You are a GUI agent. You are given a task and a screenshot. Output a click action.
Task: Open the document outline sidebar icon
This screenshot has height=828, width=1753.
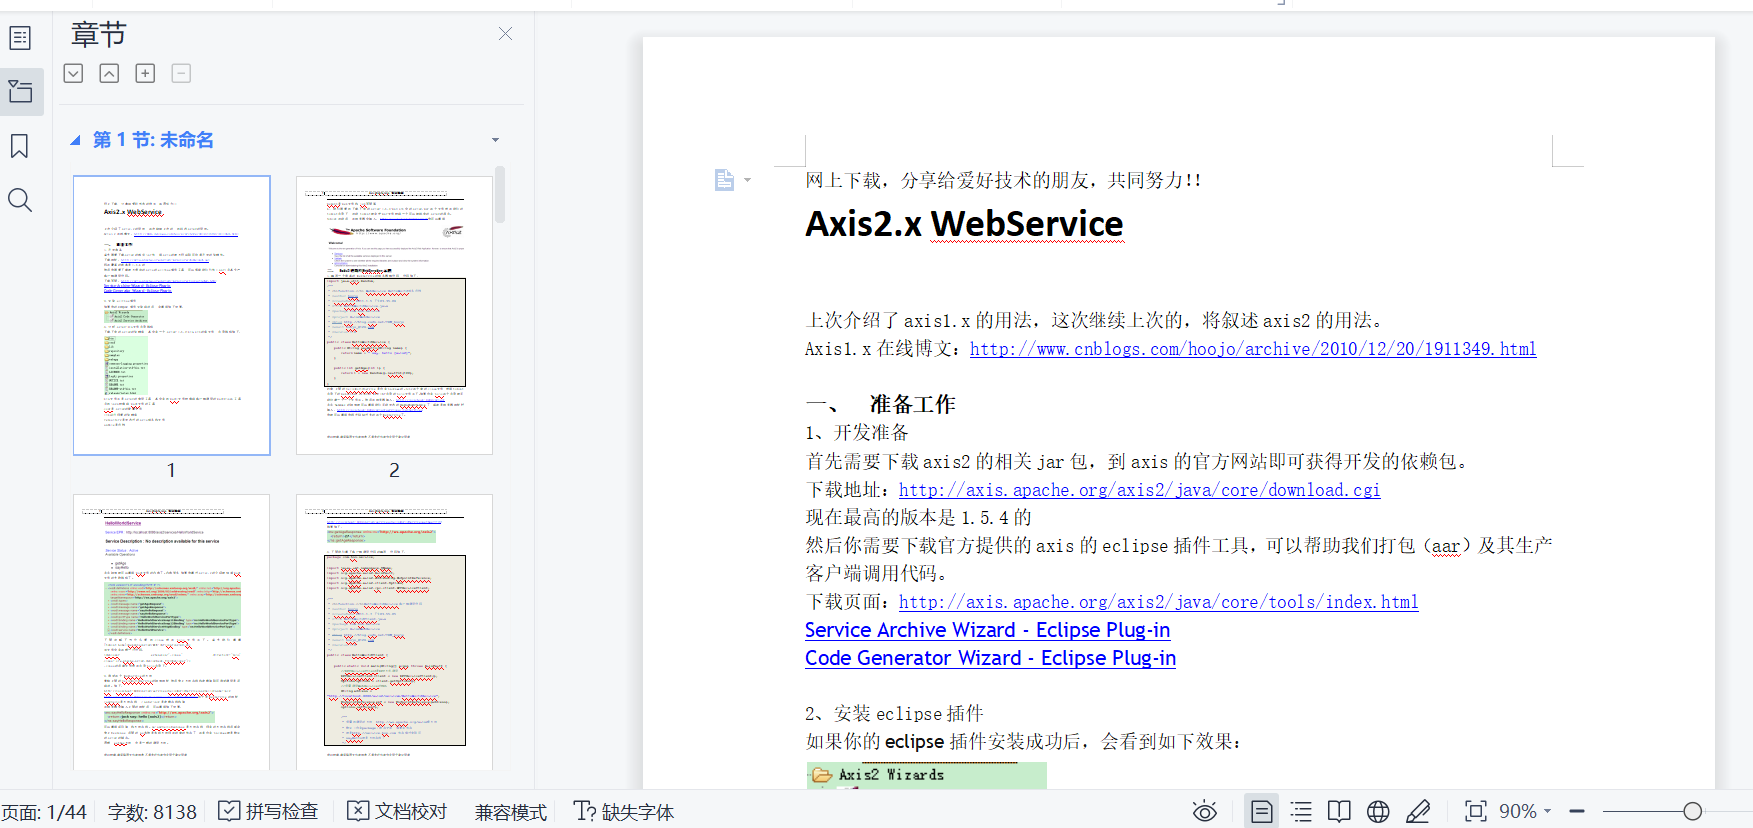(x=20, y=38)
